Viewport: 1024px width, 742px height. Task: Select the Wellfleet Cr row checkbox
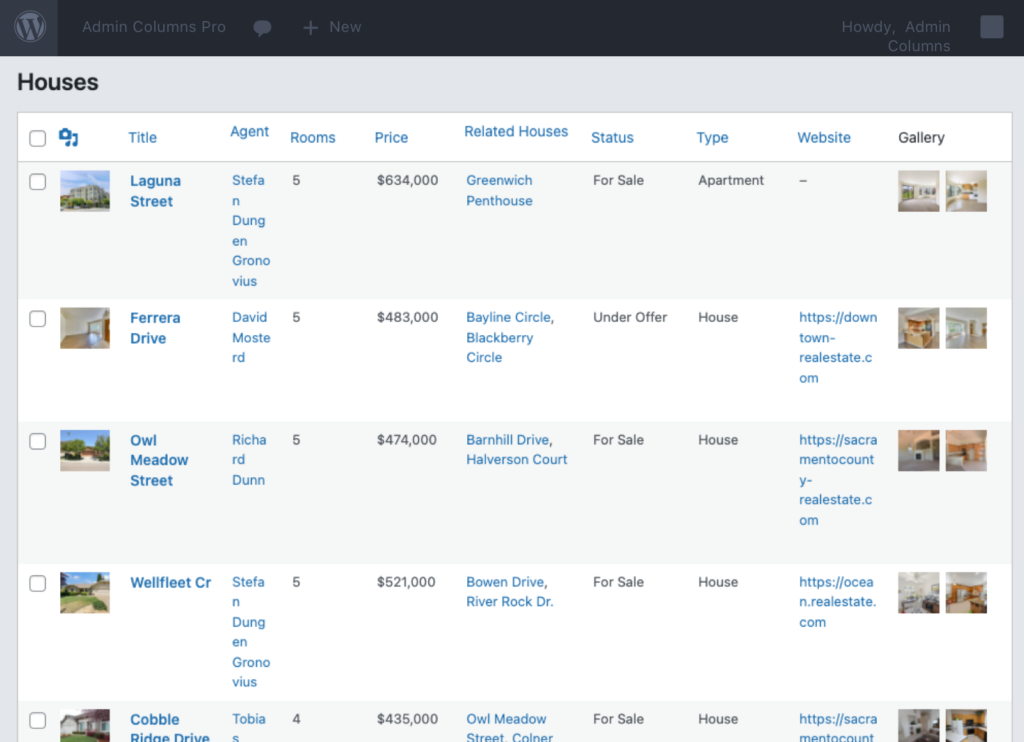38,583
